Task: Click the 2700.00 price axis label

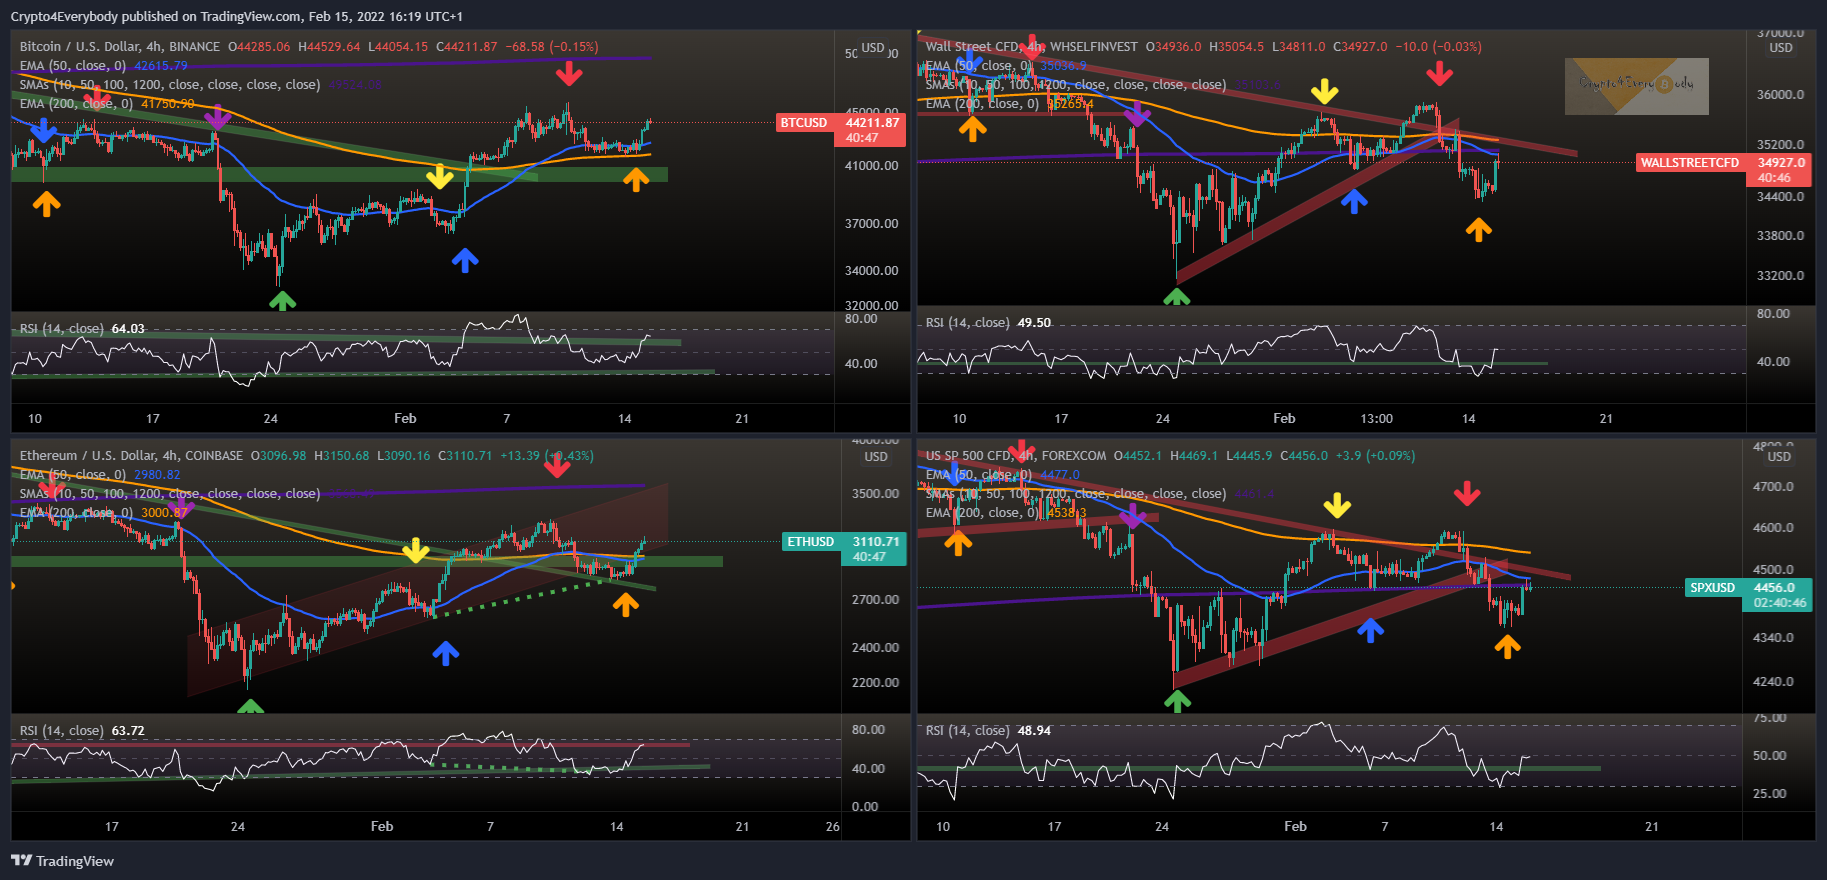Action: tap(875, 600)
